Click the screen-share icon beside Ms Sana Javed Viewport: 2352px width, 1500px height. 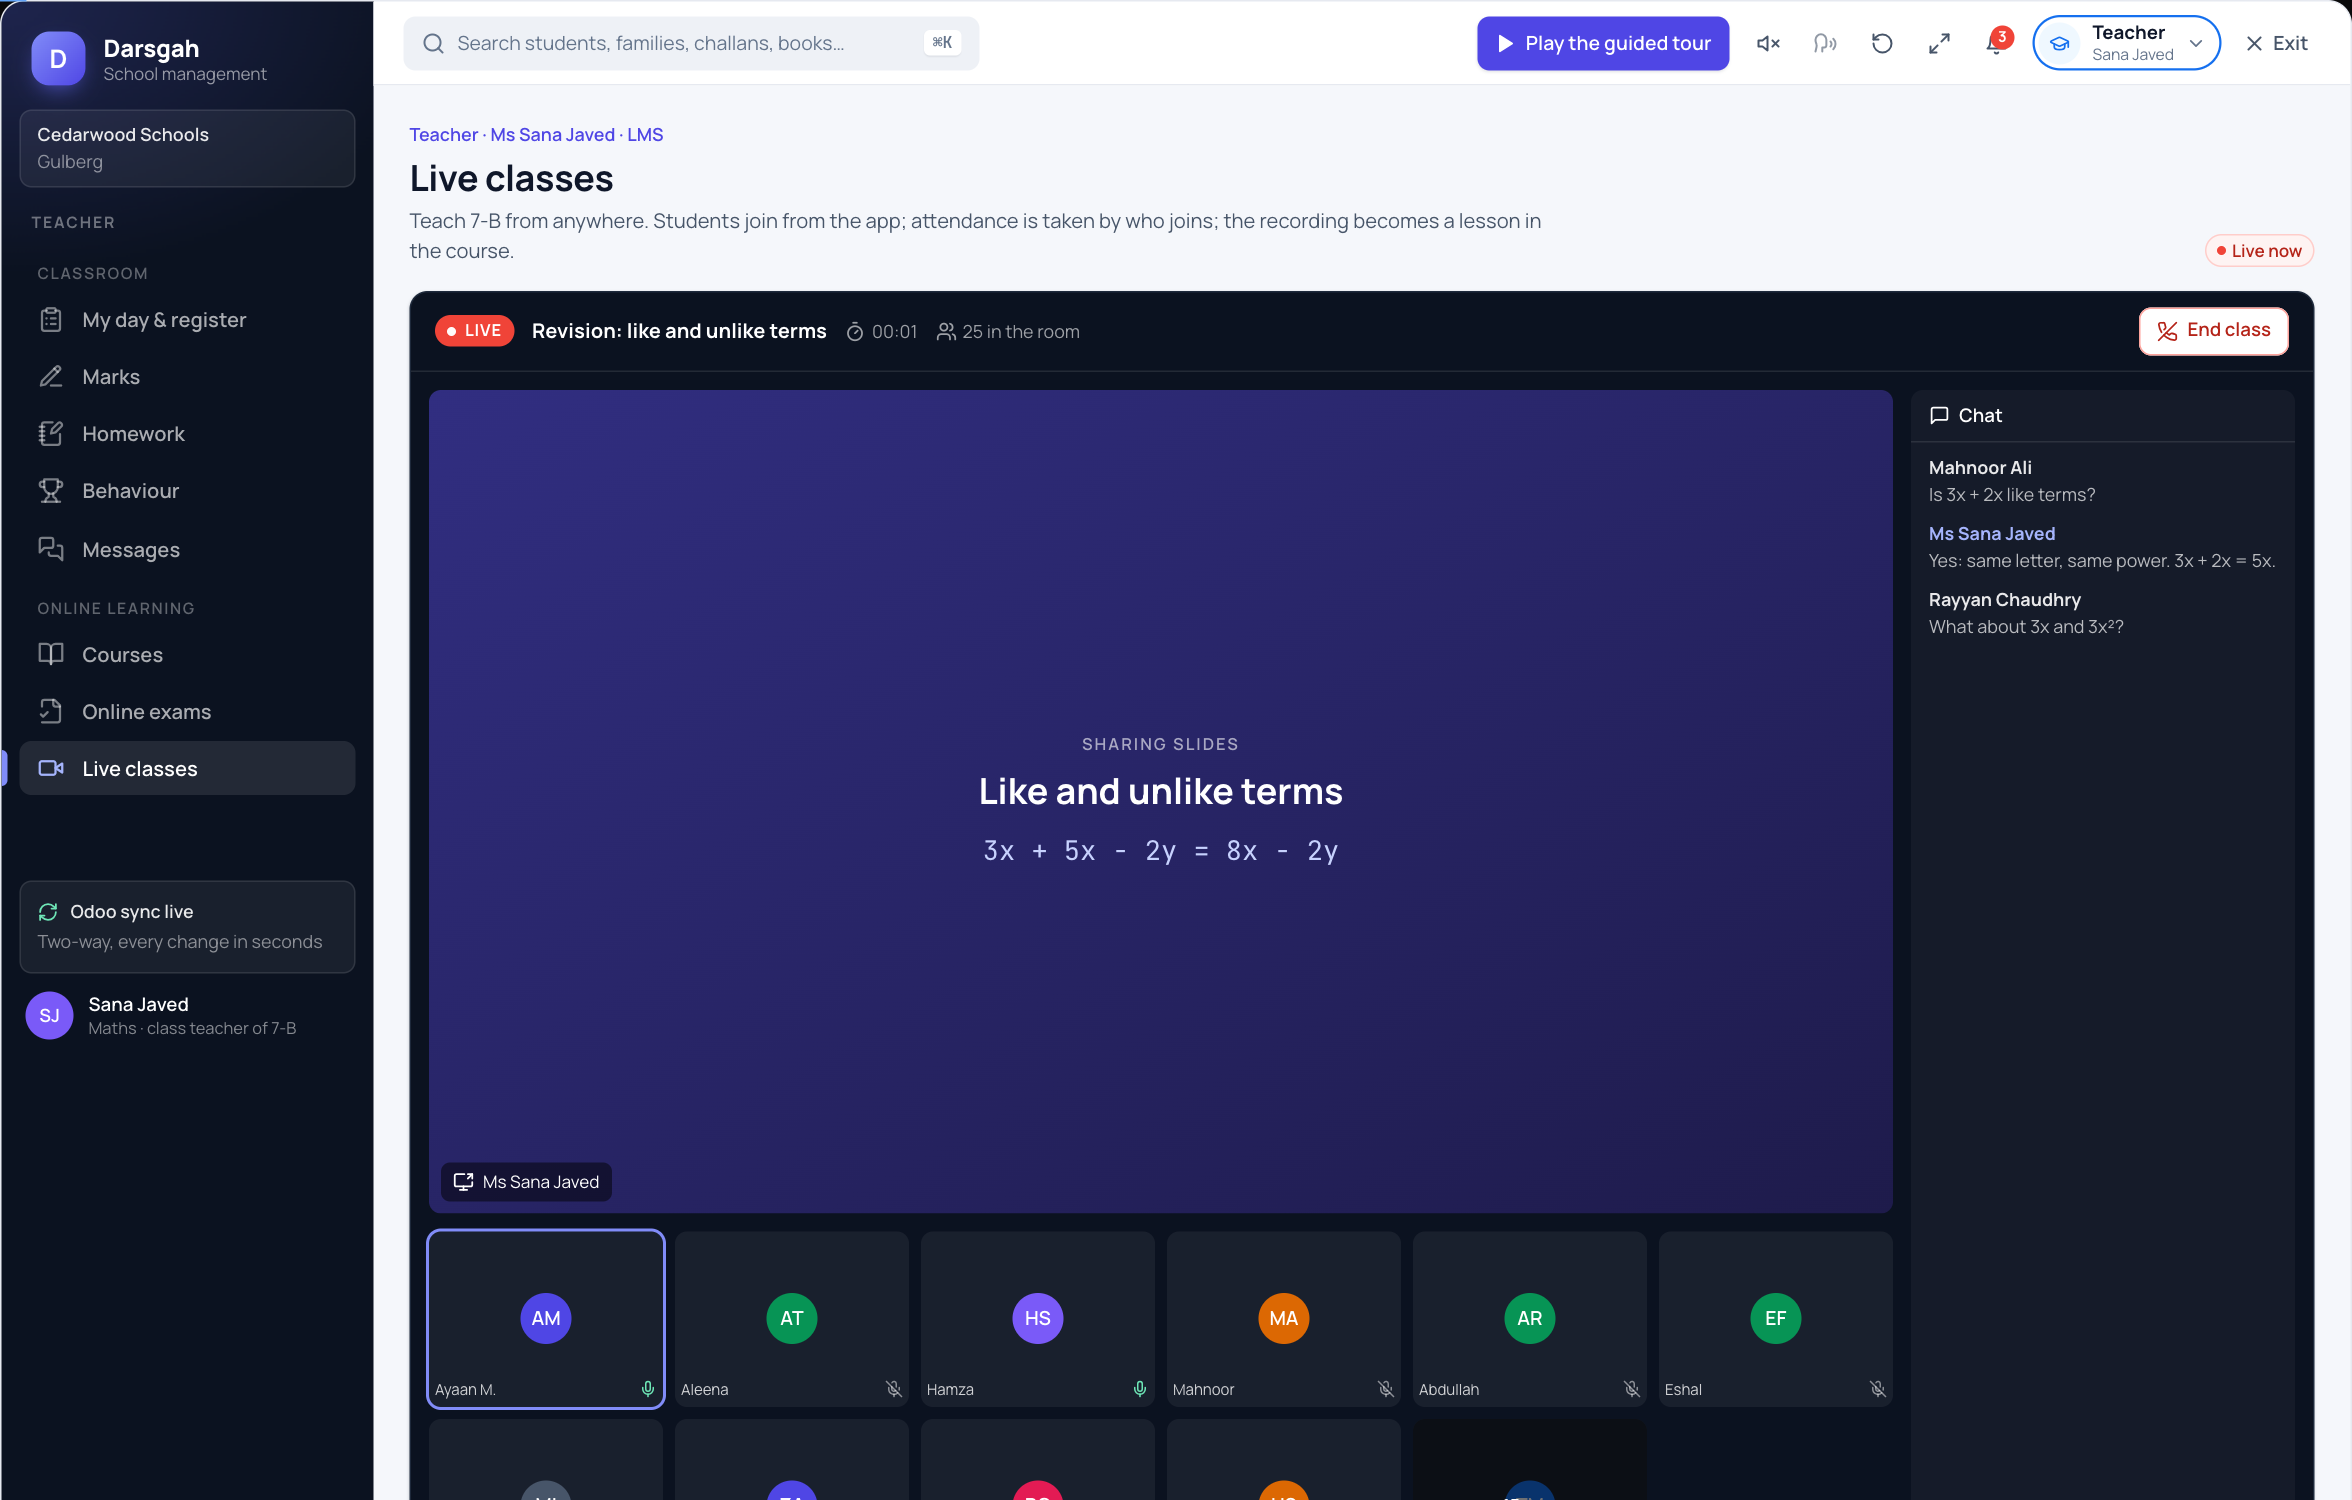click(463, 1181)
